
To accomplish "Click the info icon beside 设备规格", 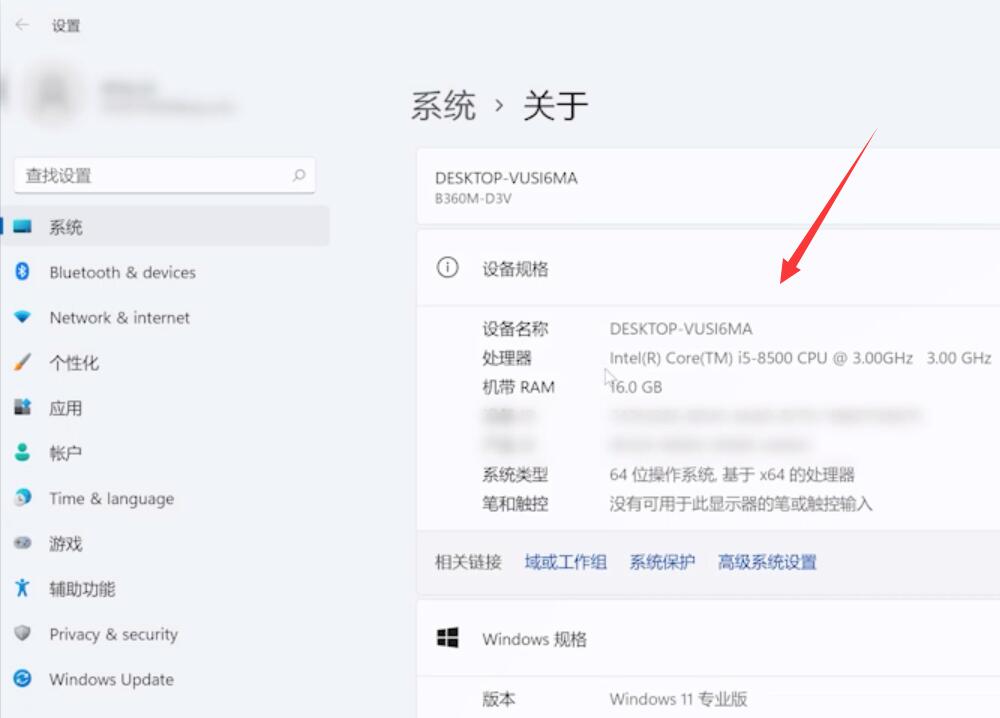I will coord(447,268).
